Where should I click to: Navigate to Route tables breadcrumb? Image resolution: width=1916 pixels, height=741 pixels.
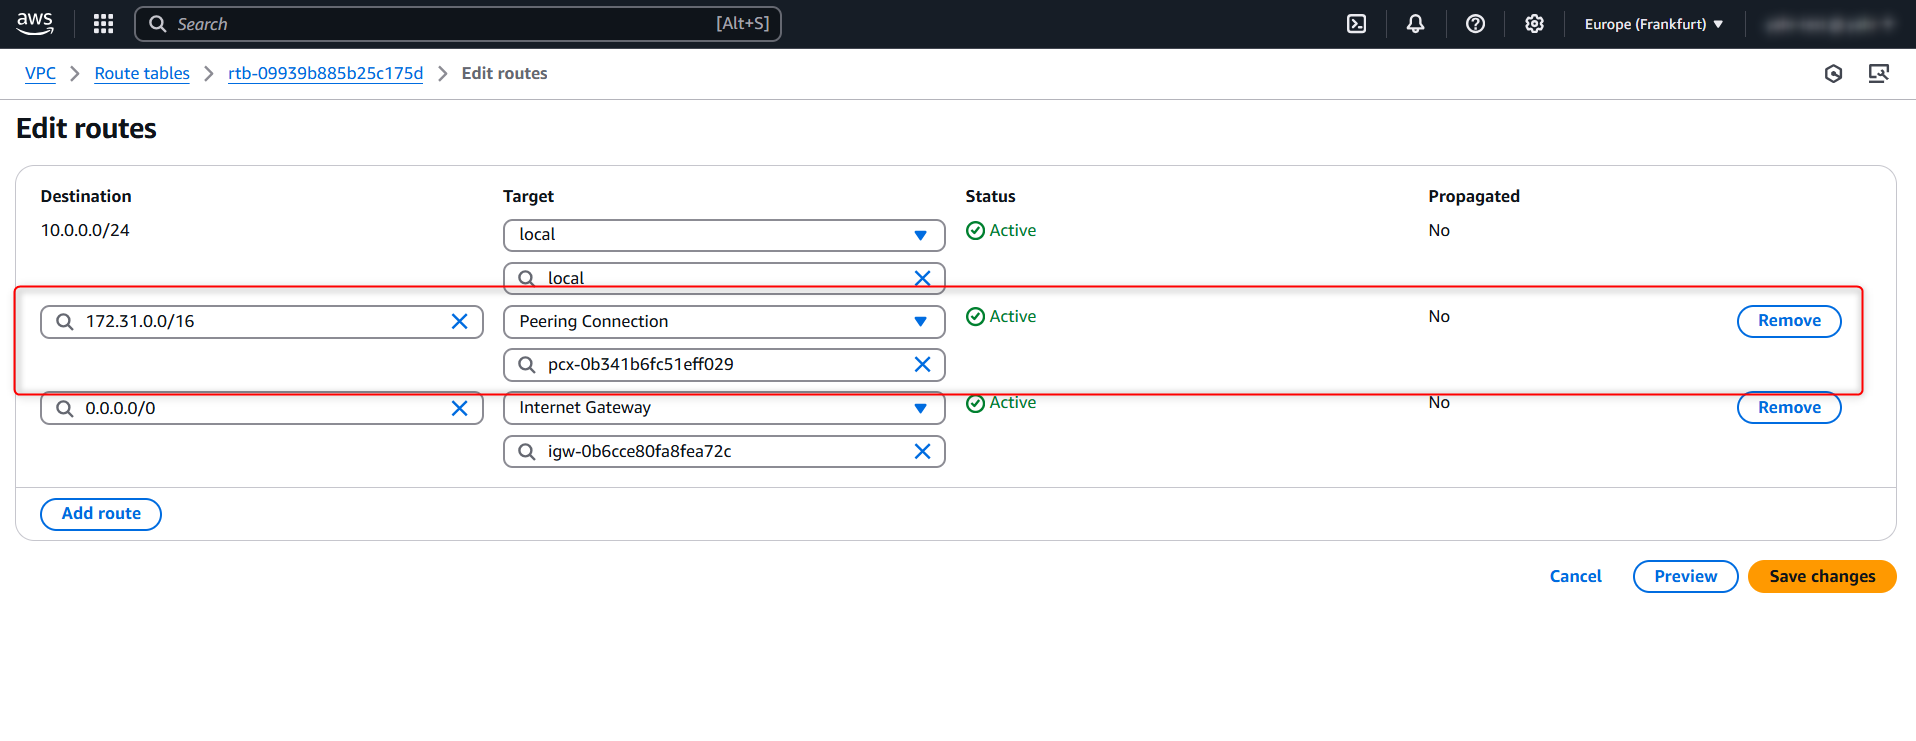142,73
